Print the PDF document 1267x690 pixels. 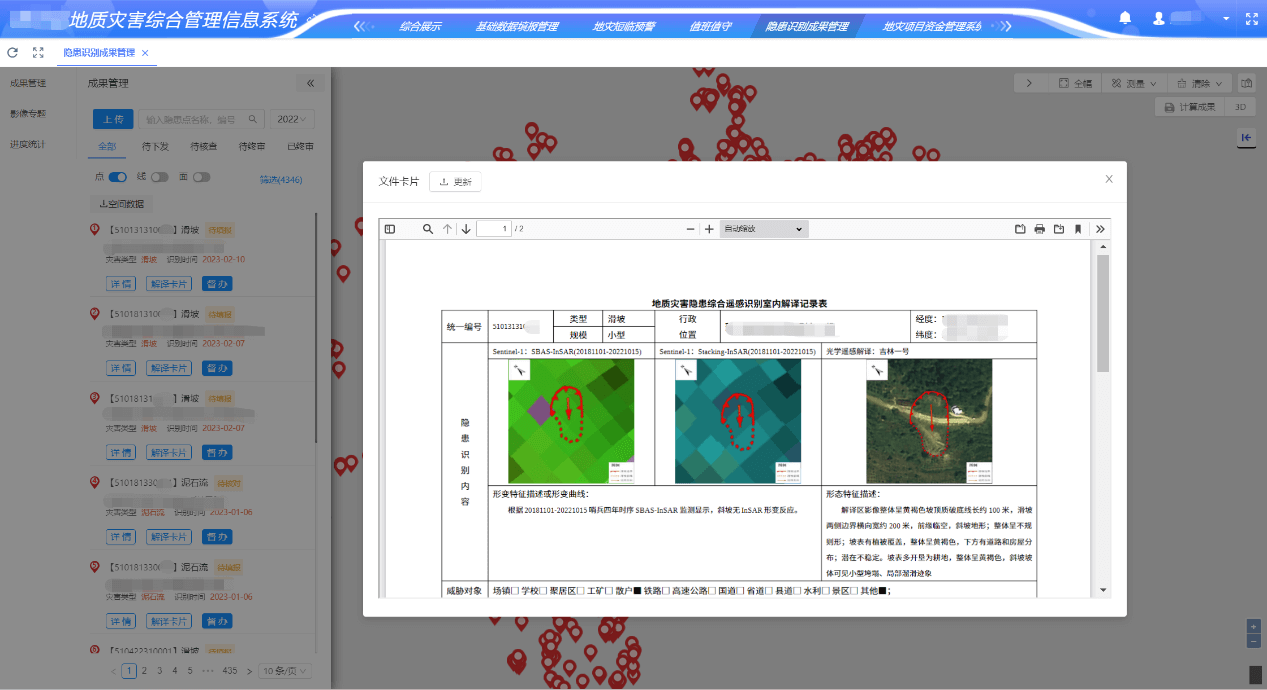[1039, 229]
